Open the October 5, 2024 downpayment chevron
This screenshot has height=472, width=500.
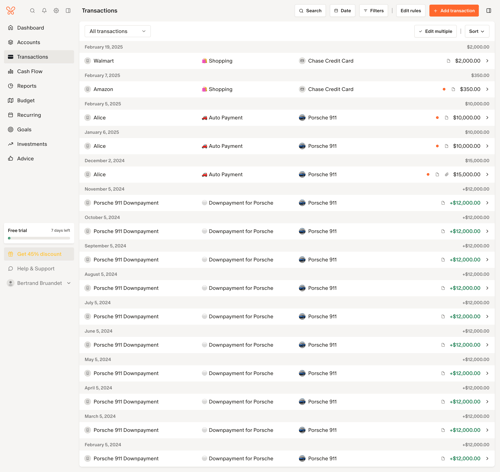(487, 231)
